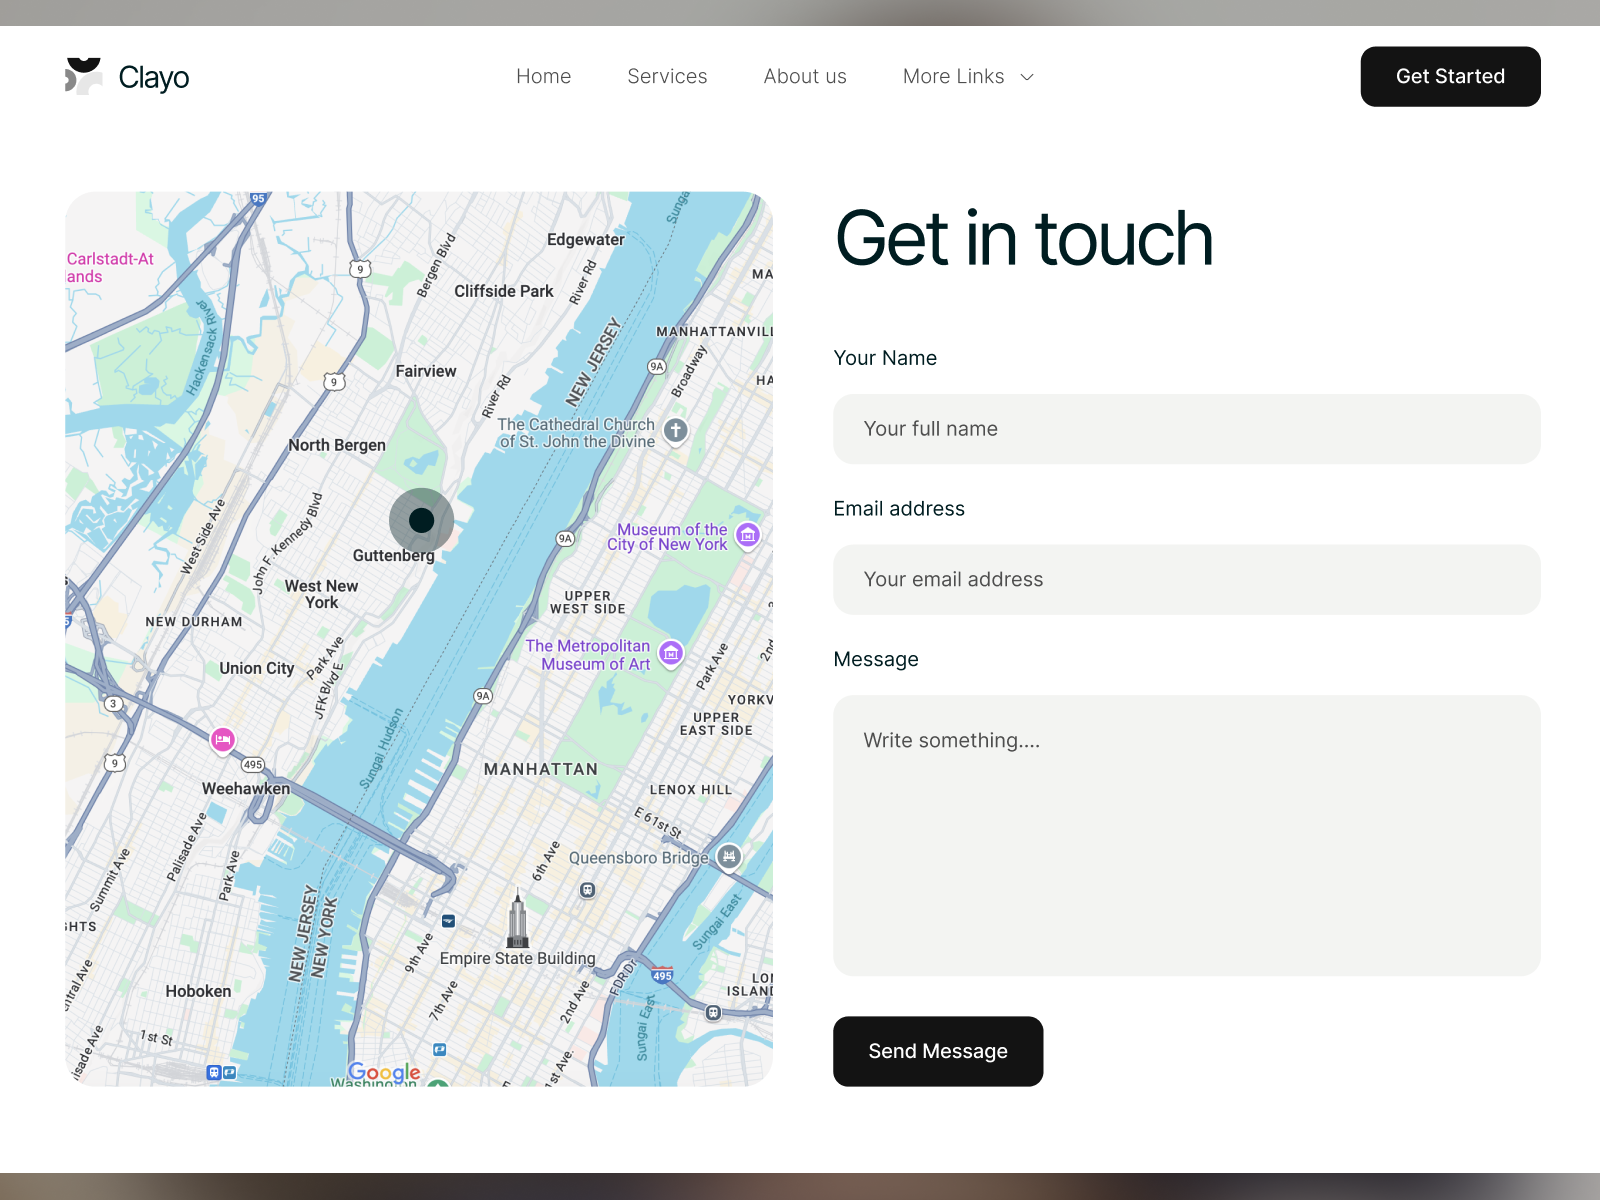
Task: Select the NEW DURHAM map label
Action: click(194, 622)
